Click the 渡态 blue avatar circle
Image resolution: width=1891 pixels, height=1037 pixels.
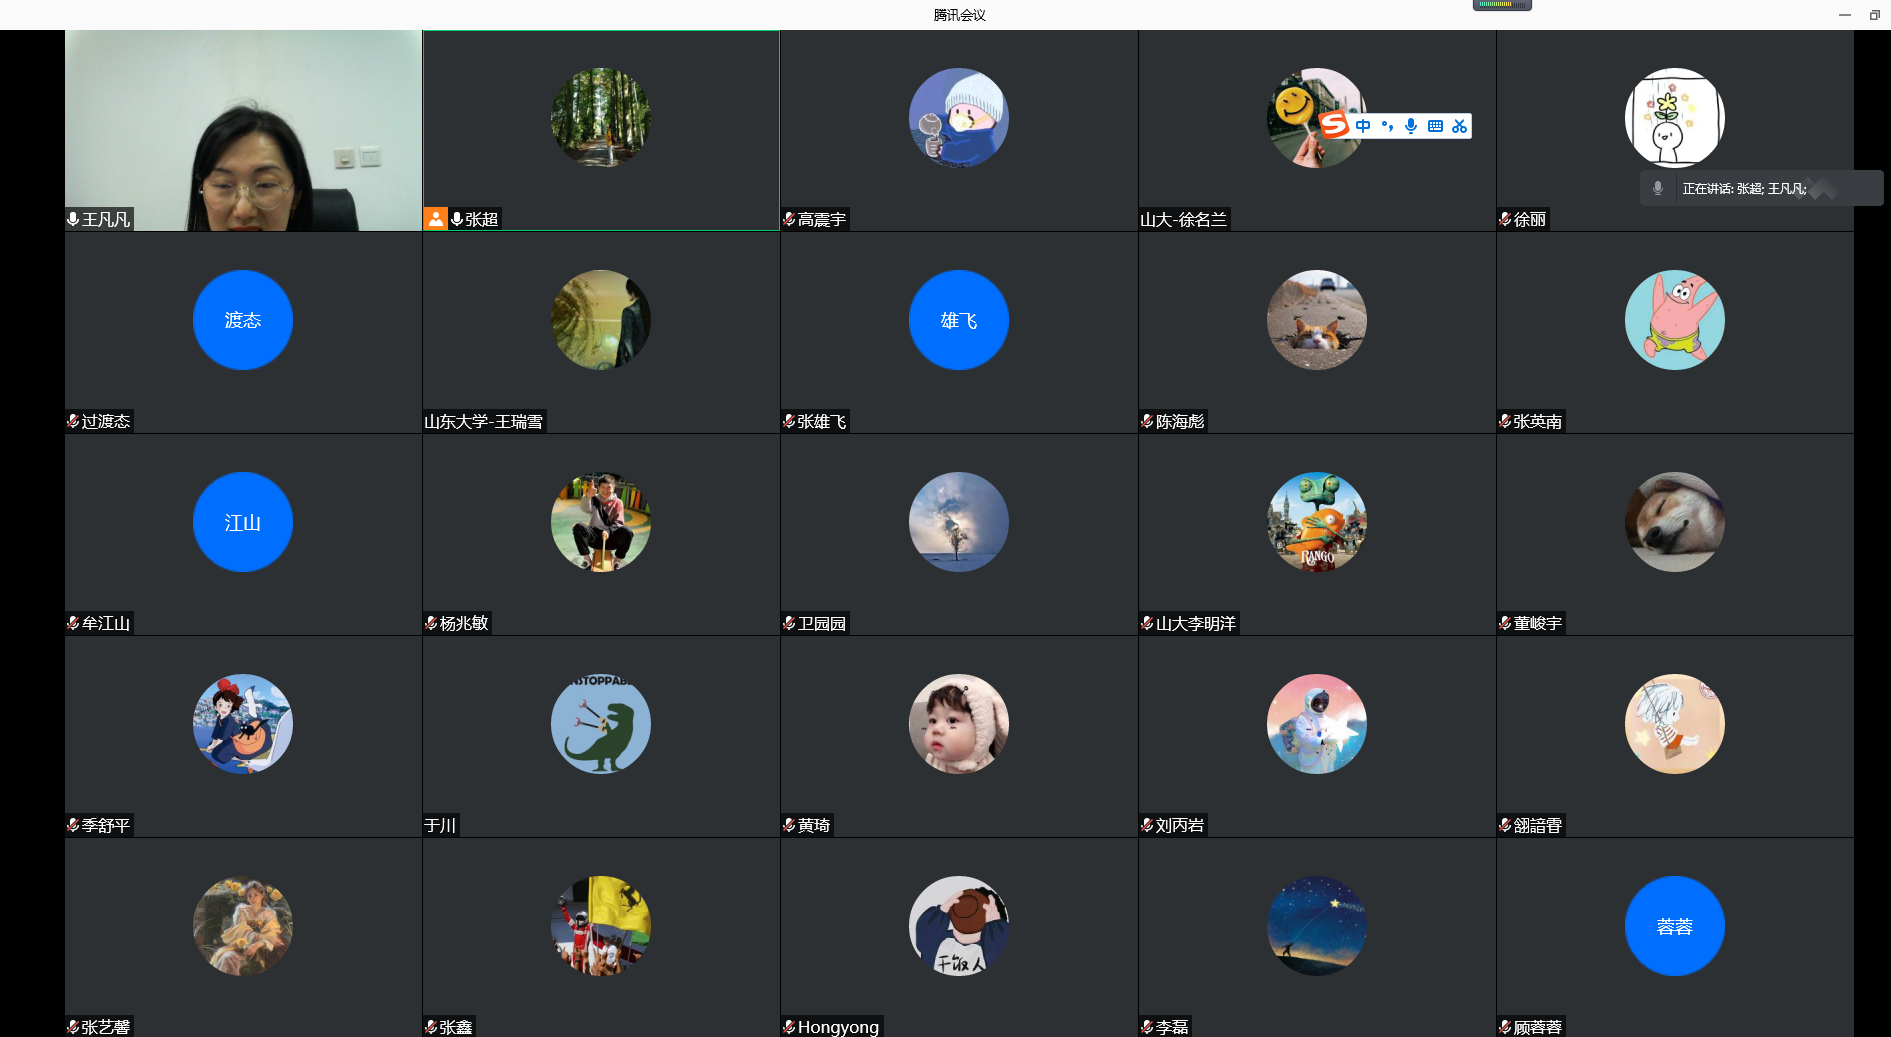[243, 320]
